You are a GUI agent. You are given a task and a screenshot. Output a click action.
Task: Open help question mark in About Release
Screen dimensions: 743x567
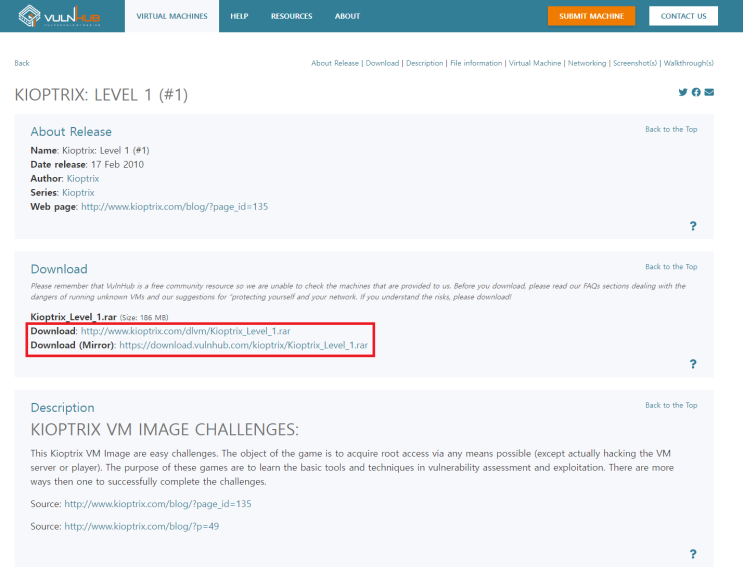coord(693,226)
